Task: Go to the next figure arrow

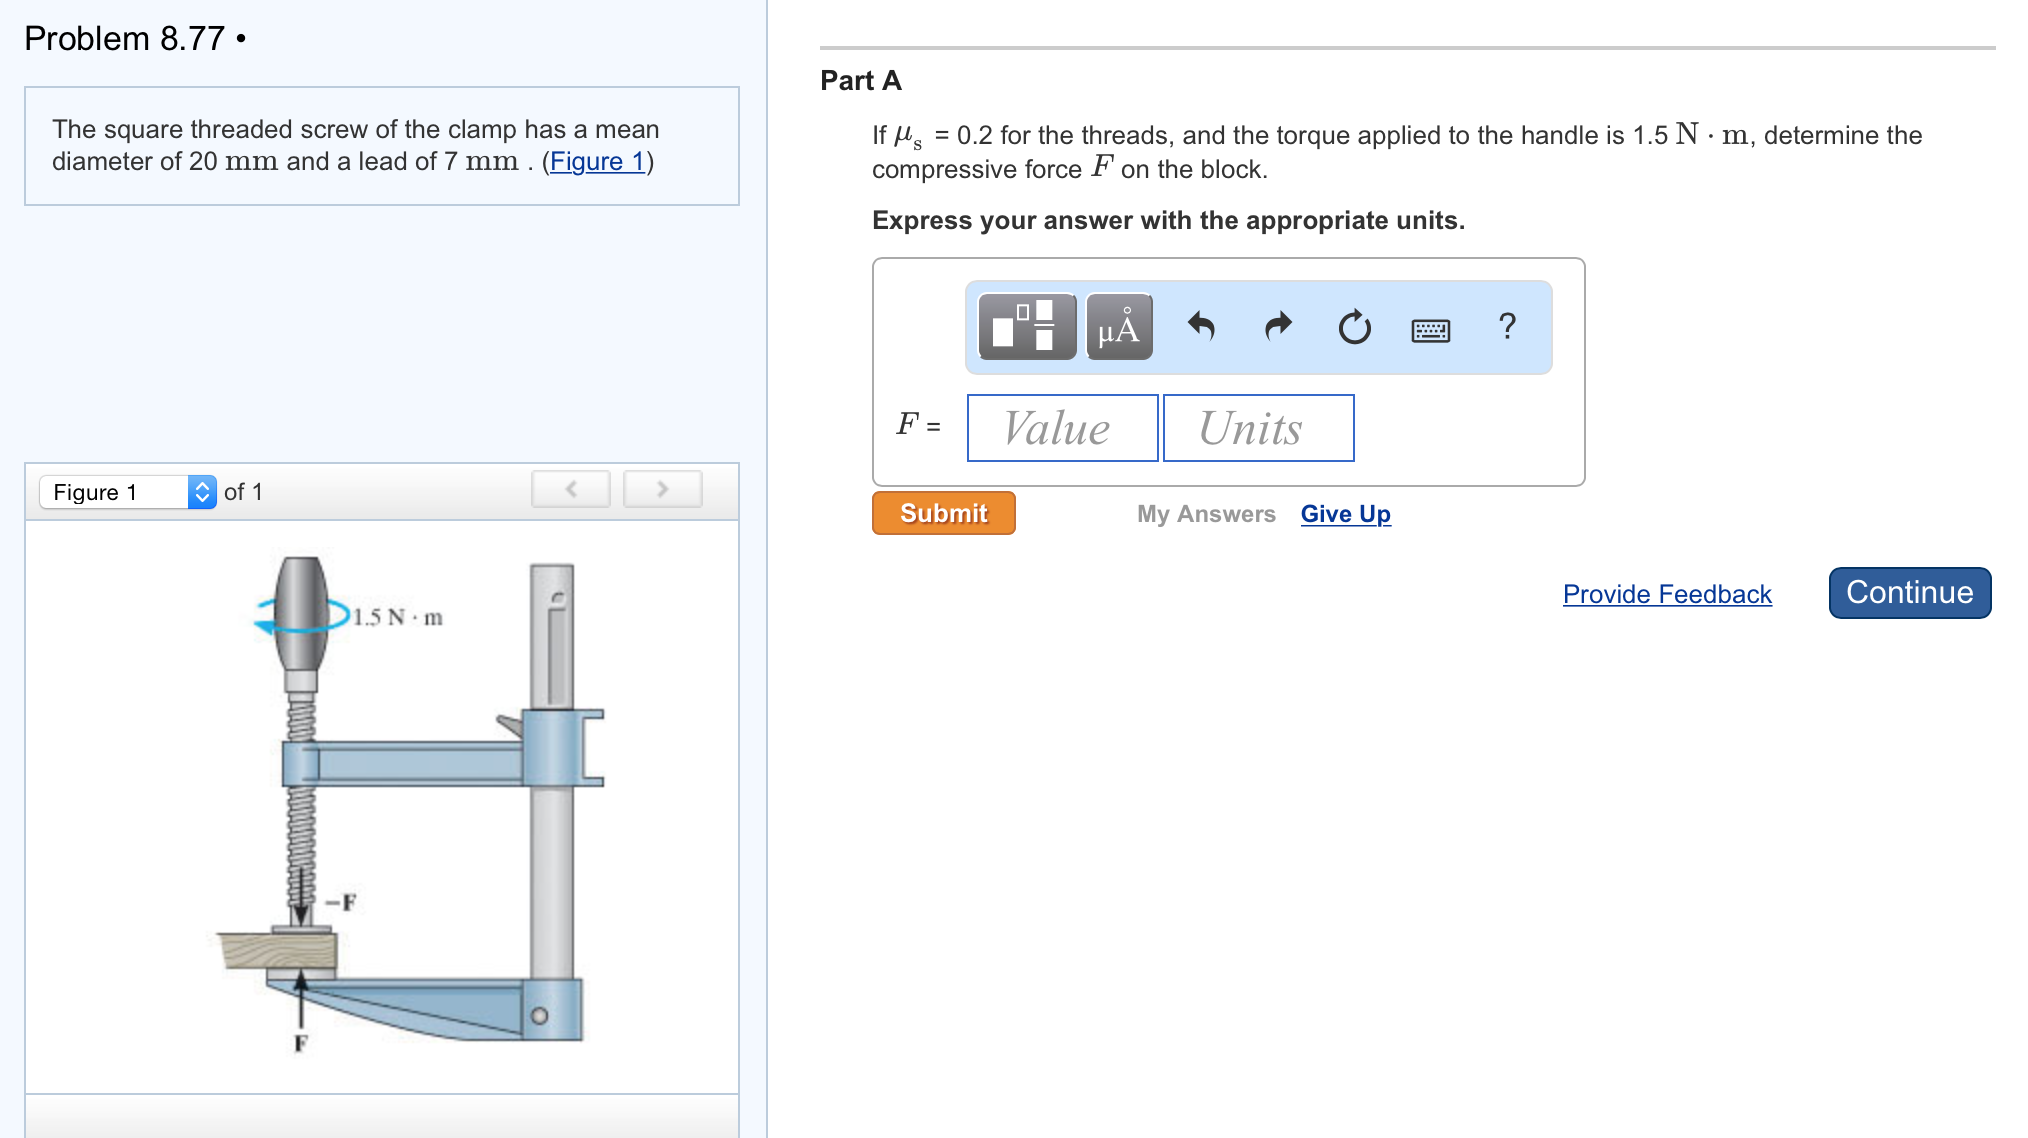Action: pyautogui.click(x=662, y=489)
